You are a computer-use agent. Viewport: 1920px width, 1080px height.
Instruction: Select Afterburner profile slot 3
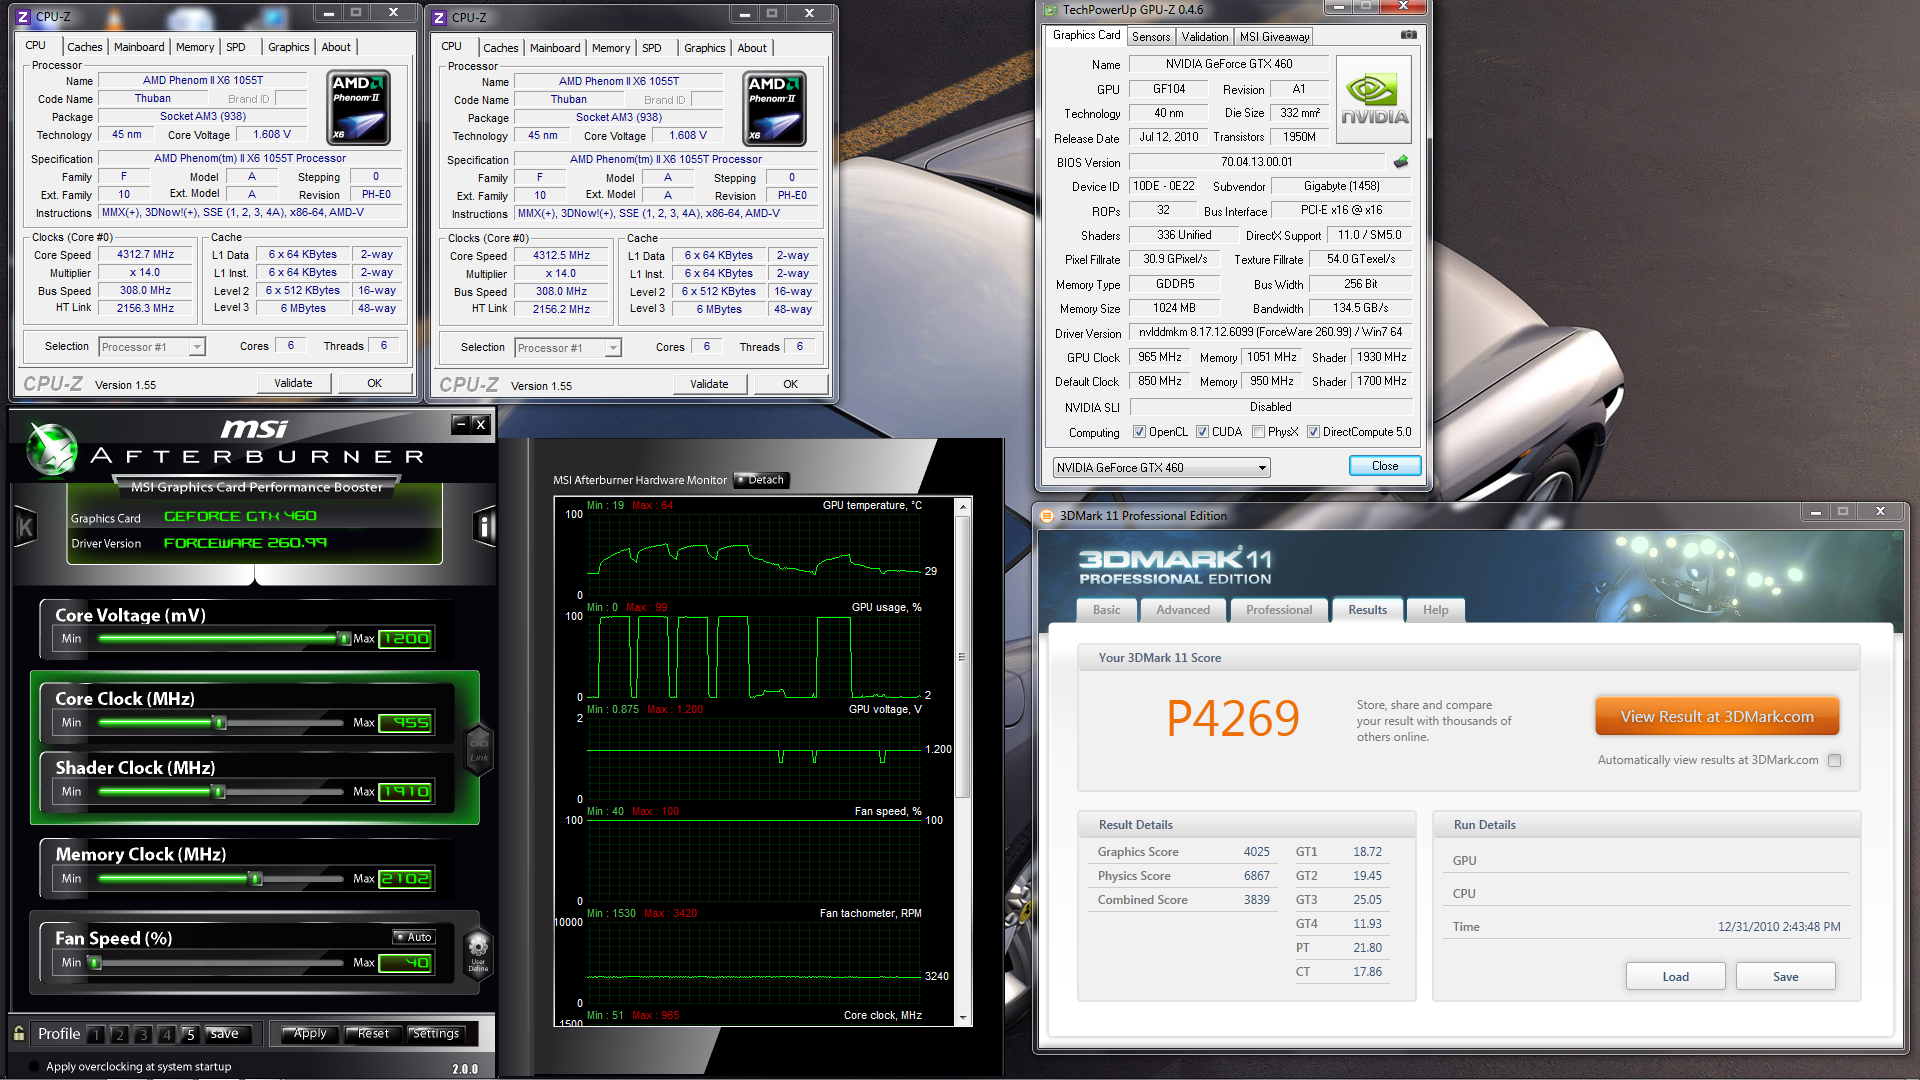click(x=143, y=1034)
